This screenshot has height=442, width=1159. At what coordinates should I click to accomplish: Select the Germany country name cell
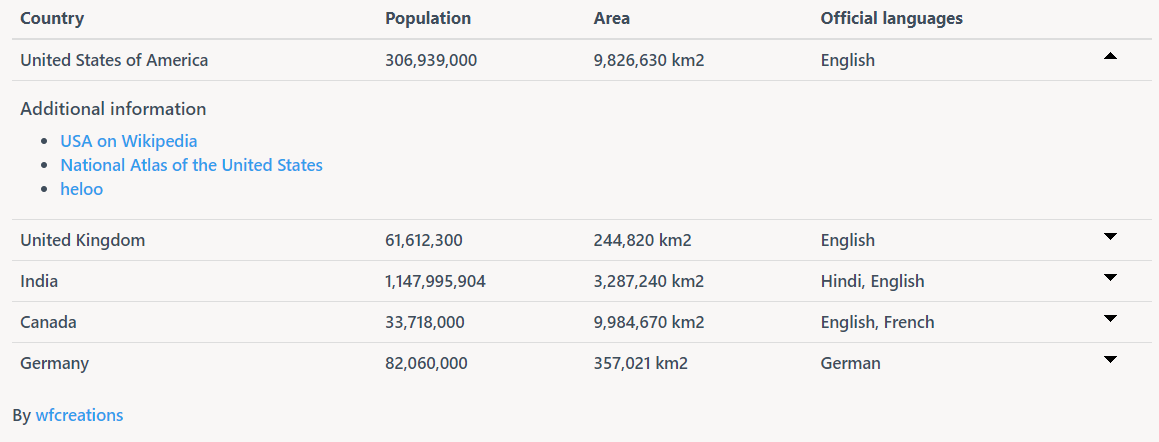click(x=55, y=364)
